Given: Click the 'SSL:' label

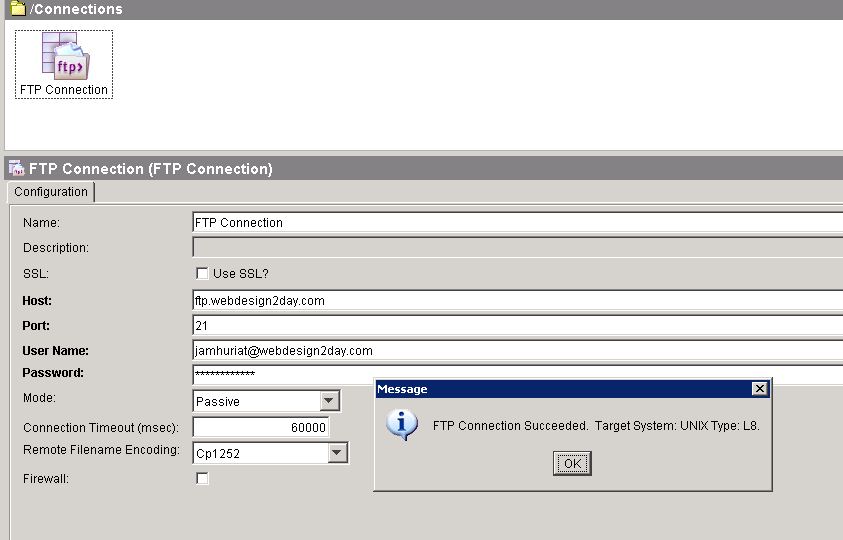Looking at the screenshot, I should (35, 274).
